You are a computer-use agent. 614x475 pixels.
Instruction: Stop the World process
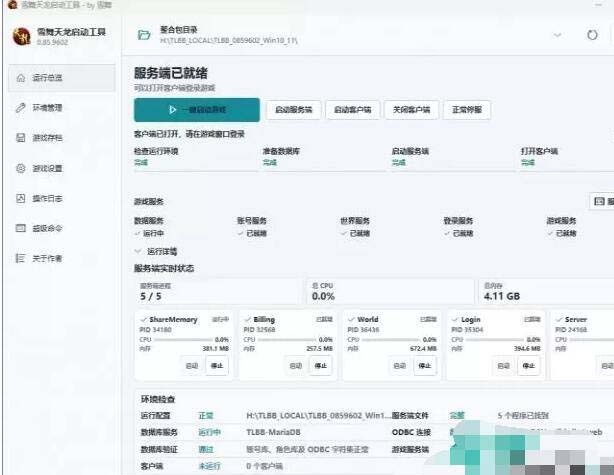click(x=425, y=366)
